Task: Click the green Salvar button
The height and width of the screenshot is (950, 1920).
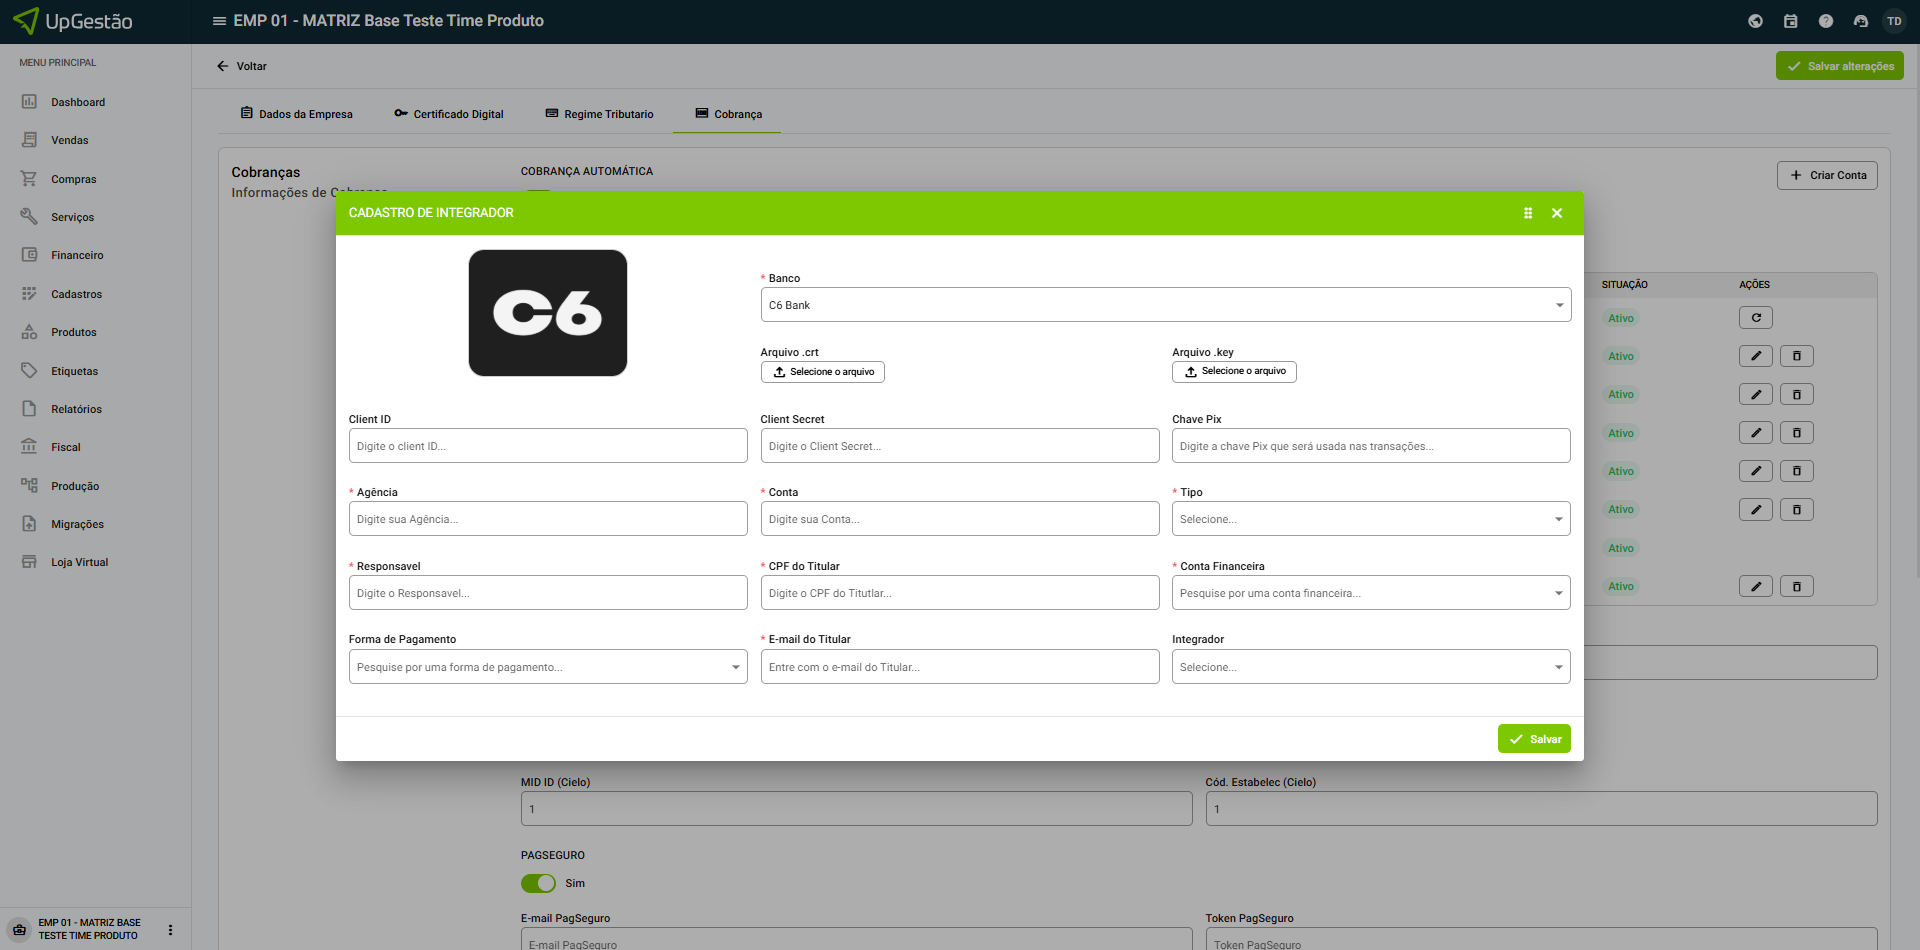Action: 1534,739
